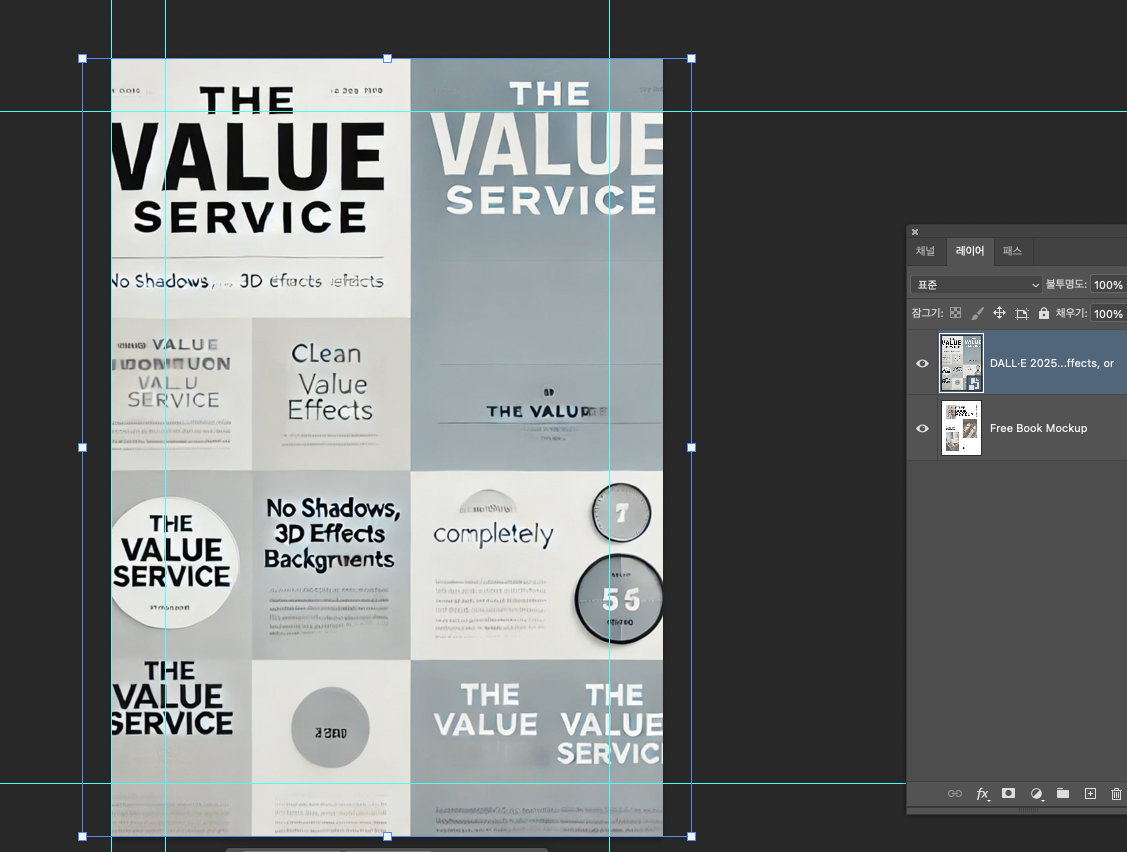Toggle artboard nesting lock icon
Image resolution: width=1127 pixels, height=852 pixels.
[1021, 313]
